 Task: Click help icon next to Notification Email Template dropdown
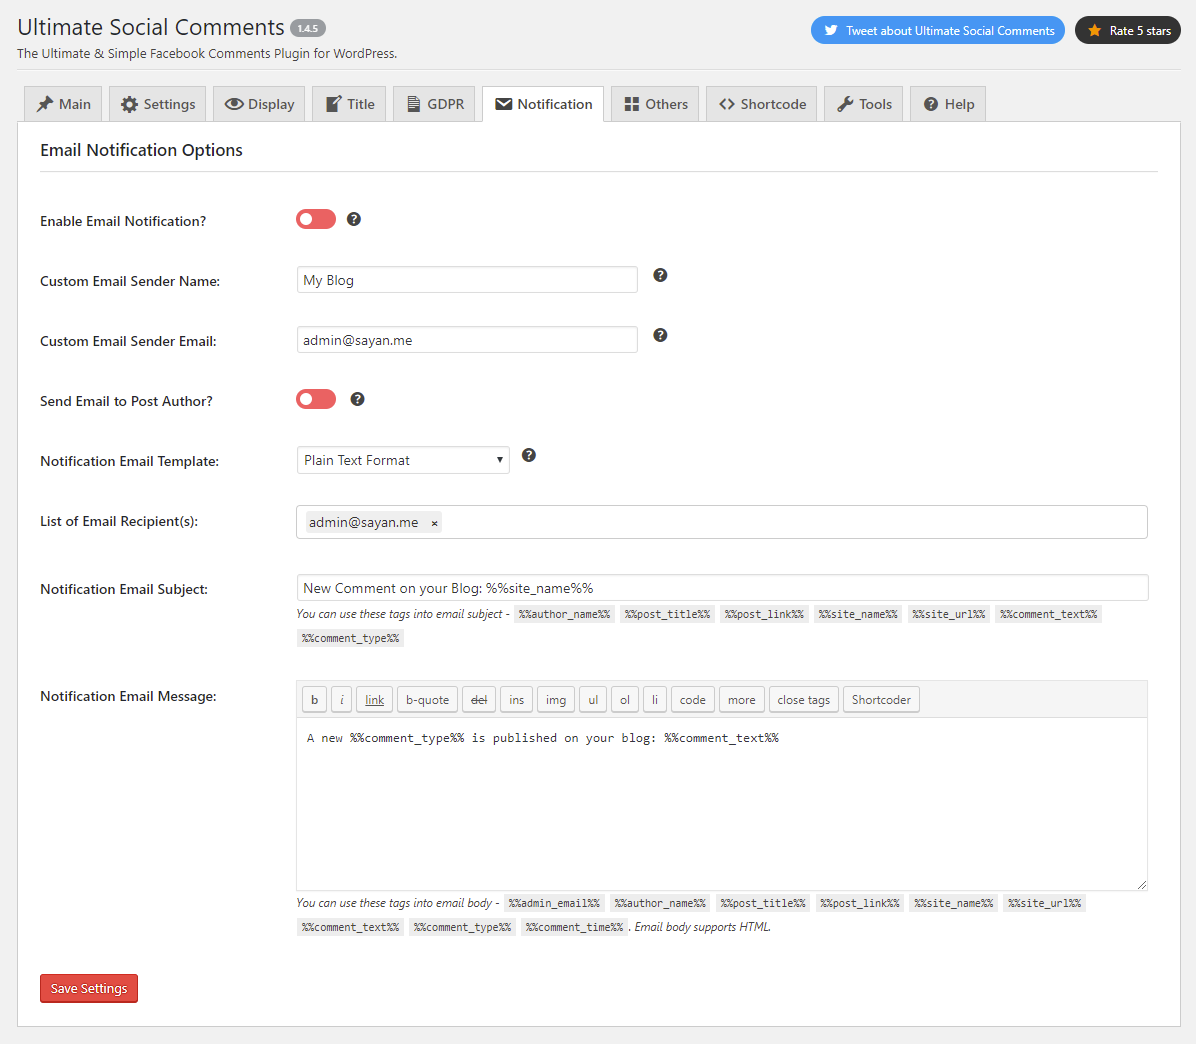(x=529, y=456)
